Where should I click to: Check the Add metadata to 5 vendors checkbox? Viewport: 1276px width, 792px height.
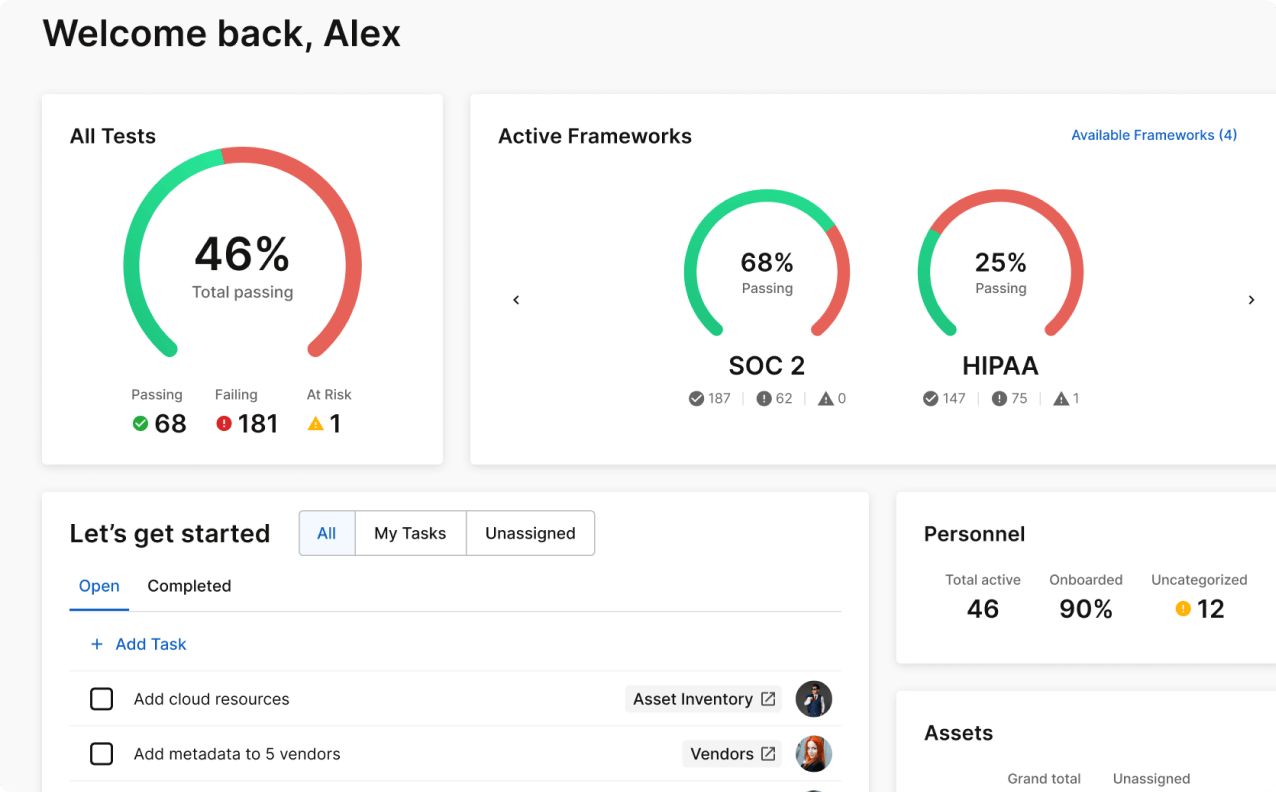[x=101, y=754]
